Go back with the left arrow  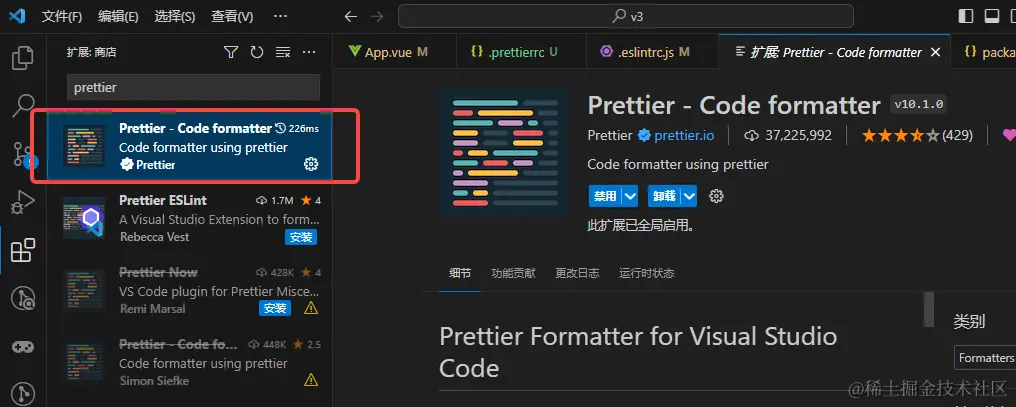pyautogui.click(x=351, y=17)
